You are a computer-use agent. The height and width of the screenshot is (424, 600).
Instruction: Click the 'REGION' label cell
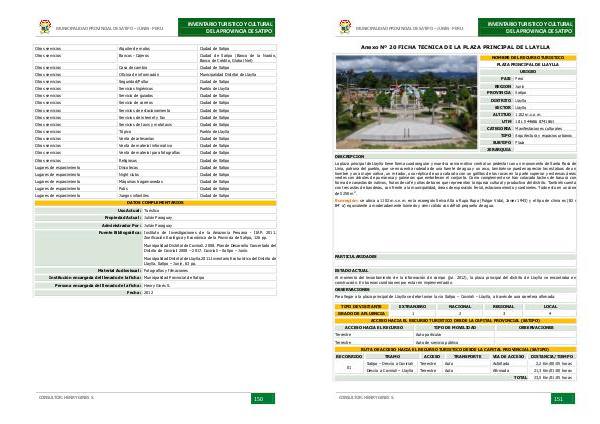coord(496,86)
